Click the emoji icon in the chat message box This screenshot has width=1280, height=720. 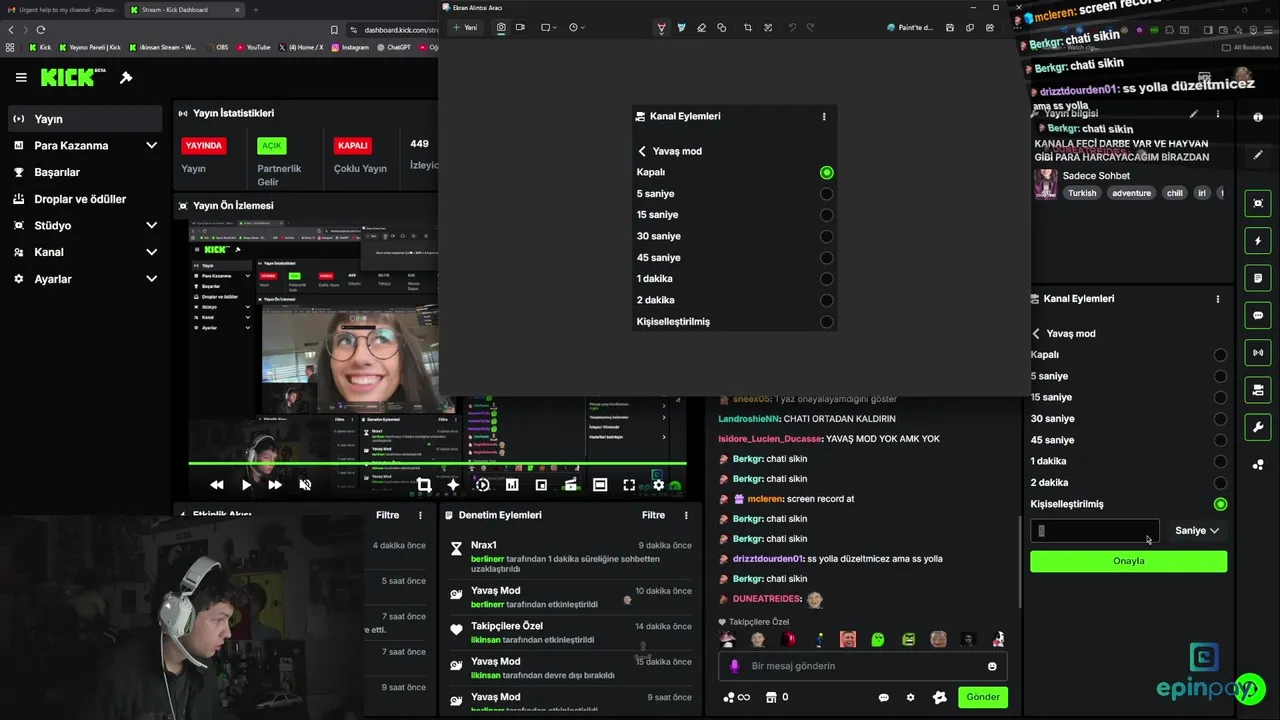992,666
